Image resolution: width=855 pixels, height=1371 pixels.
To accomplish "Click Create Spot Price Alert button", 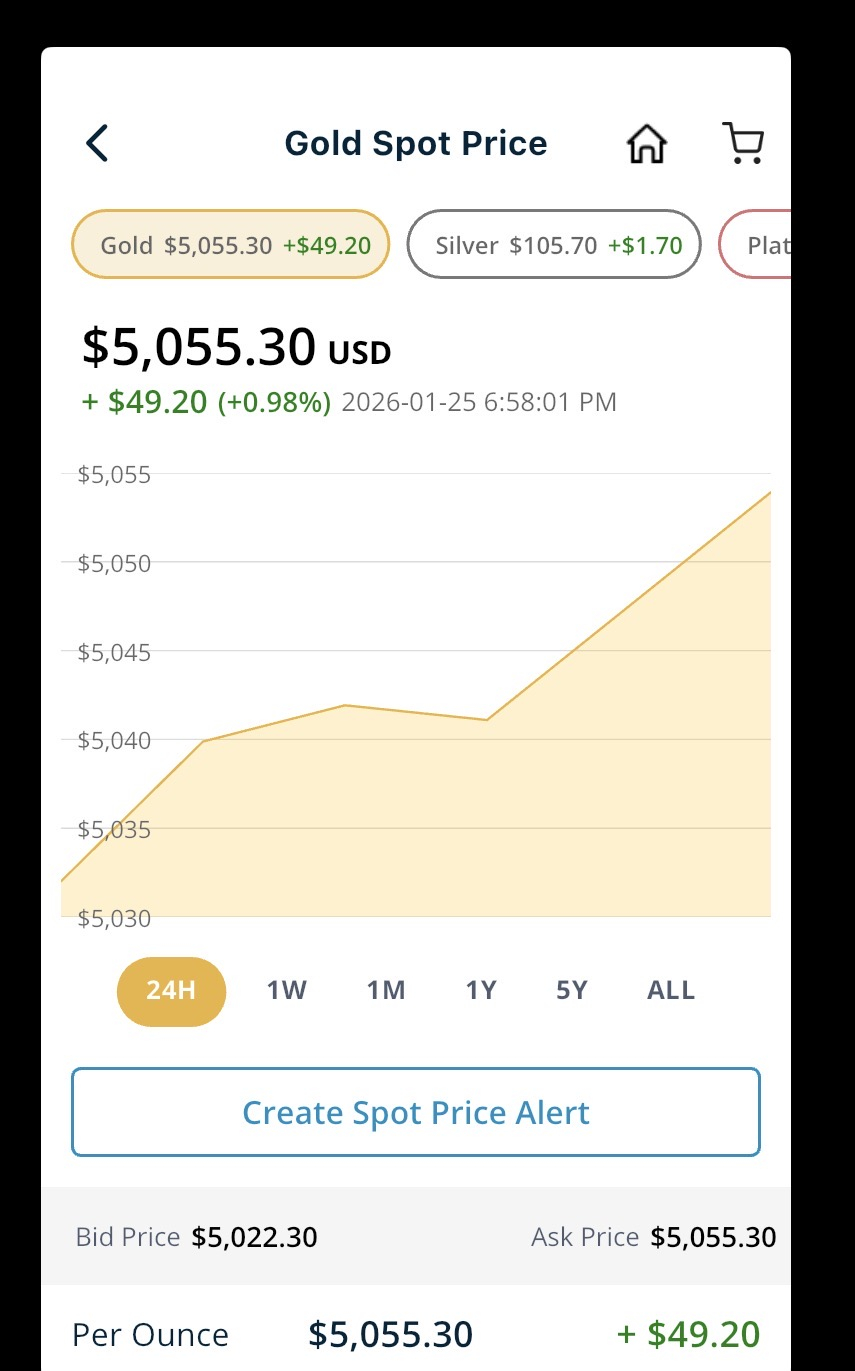I will coord(416,1112).
